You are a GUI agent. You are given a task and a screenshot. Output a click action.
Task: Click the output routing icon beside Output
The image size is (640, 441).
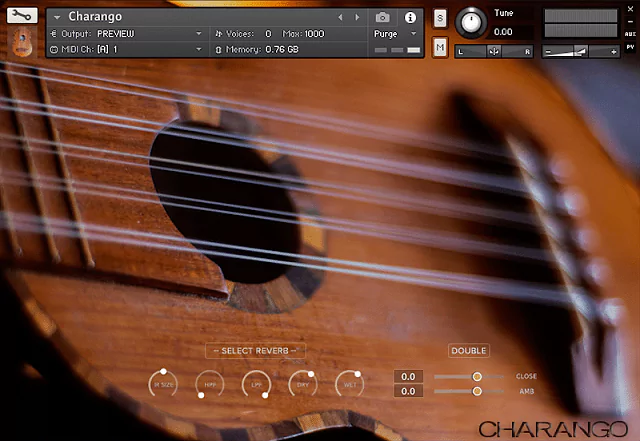tap(53, 33)
